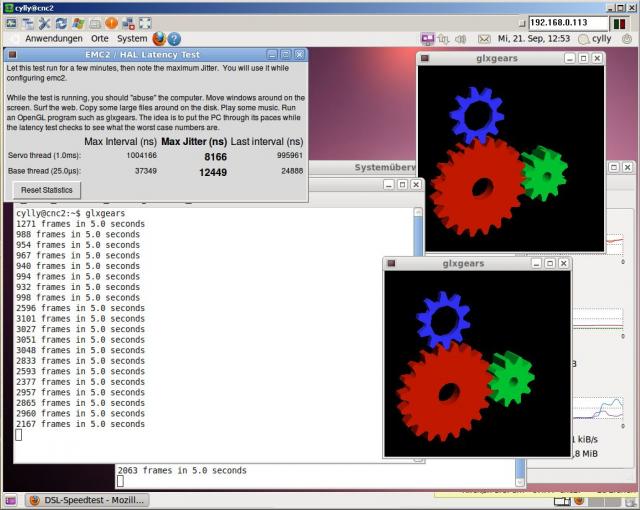Viewport: 640px width, 510px height.
Task: Open the Orte menu
Action: coord(100,39)
